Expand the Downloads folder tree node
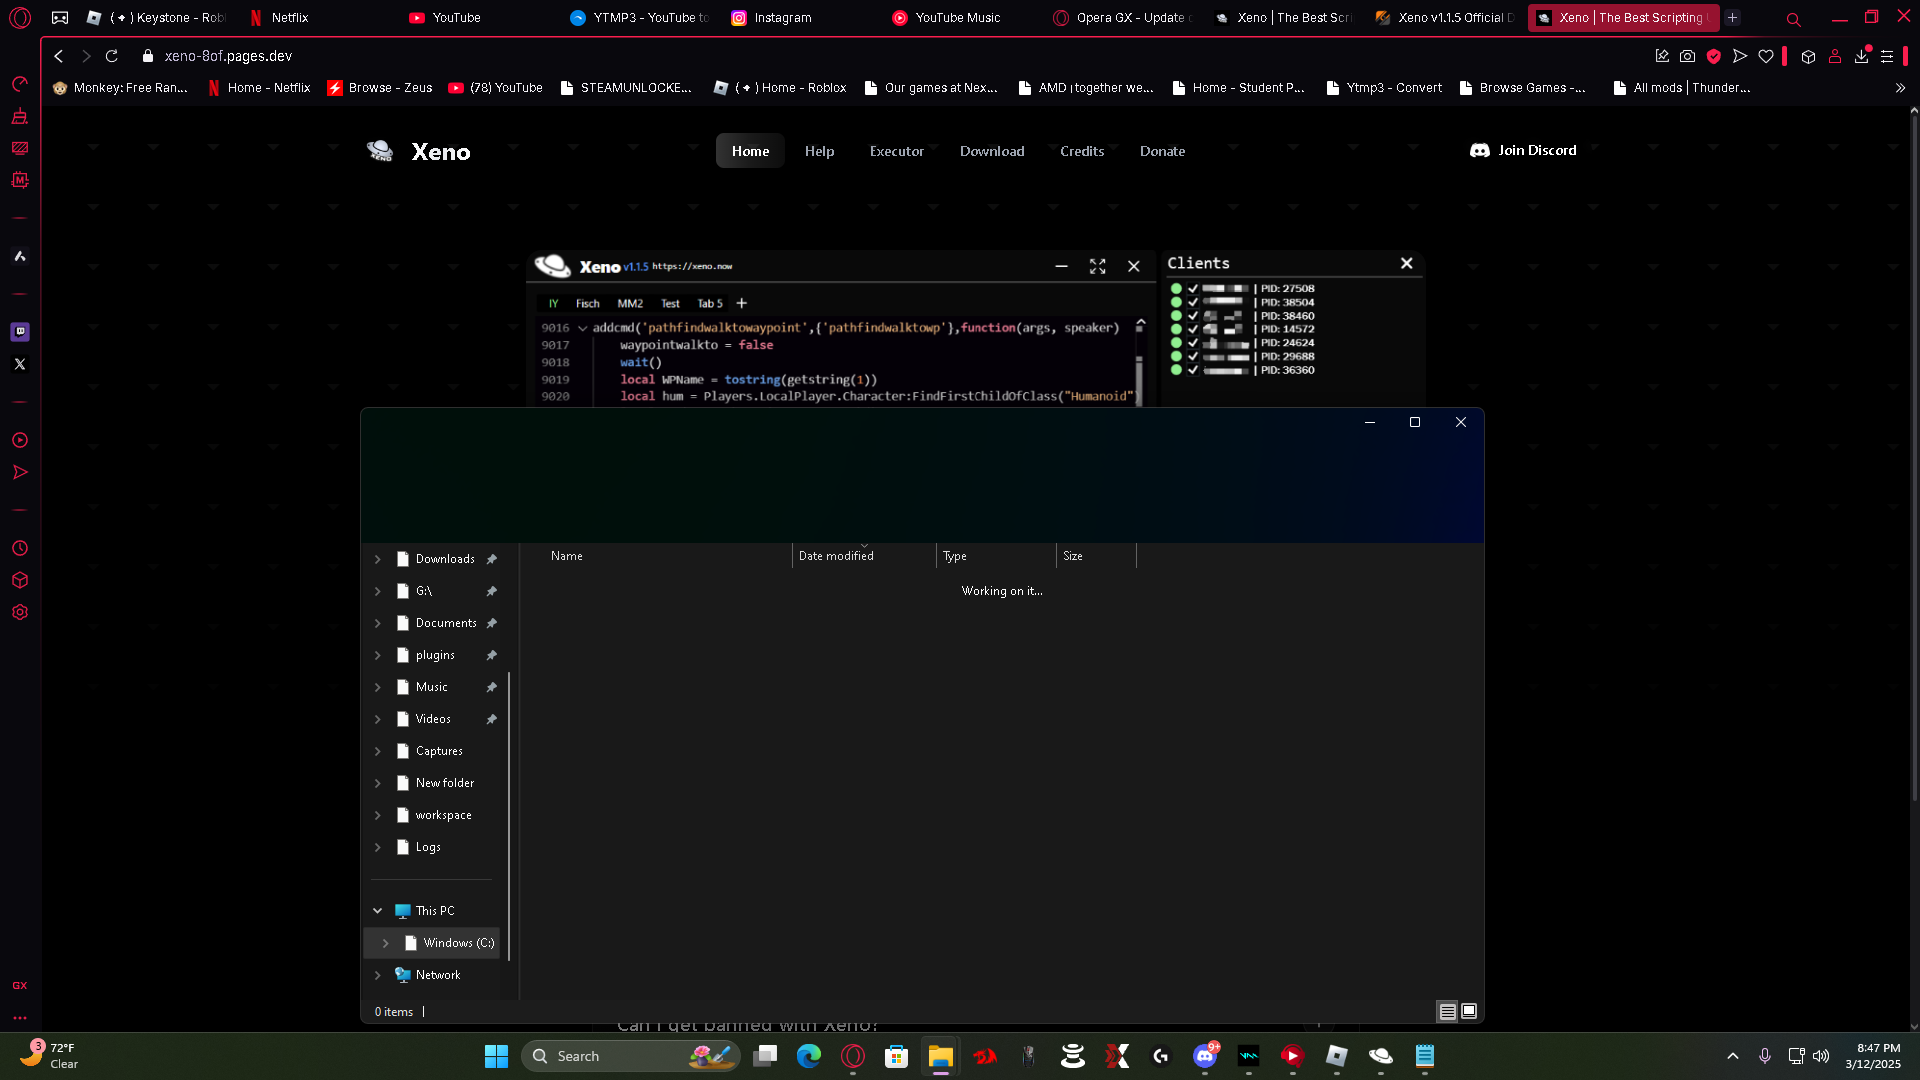 (378, 559)
